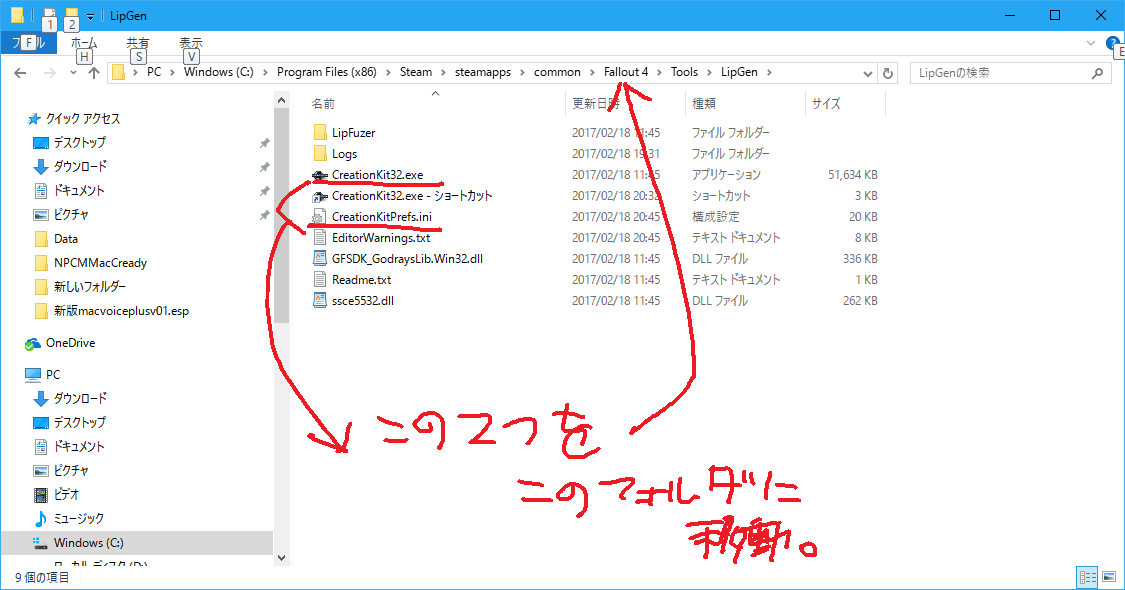
Task: Select PC in the navigation pane
Action: [52, 374]
